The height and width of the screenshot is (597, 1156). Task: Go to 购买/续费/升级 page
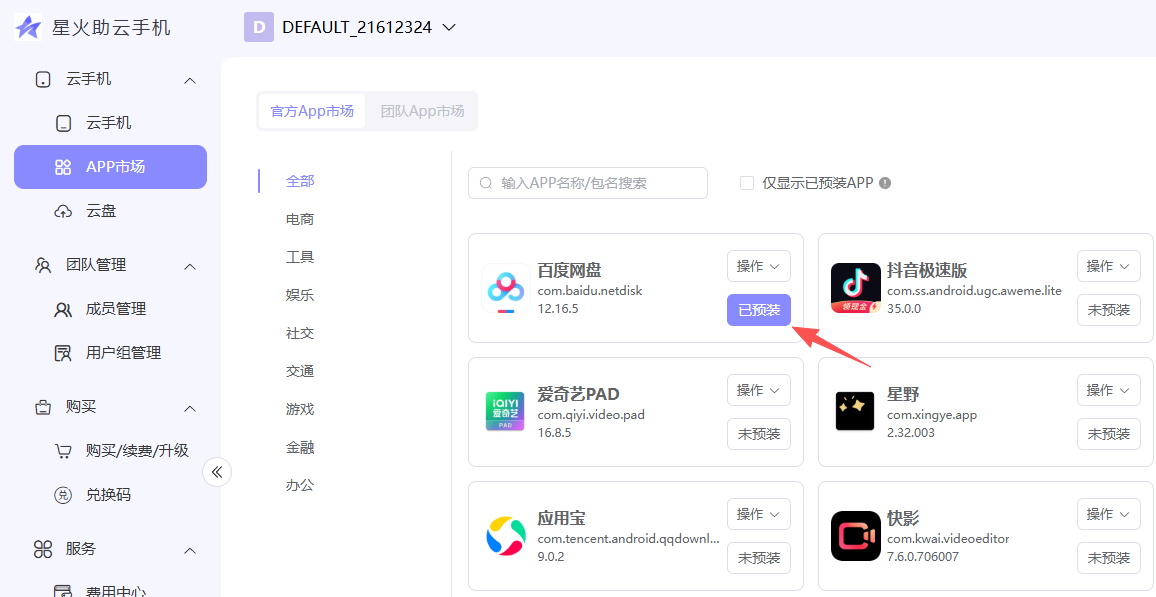pyautogui.click(x=137, y=451)
